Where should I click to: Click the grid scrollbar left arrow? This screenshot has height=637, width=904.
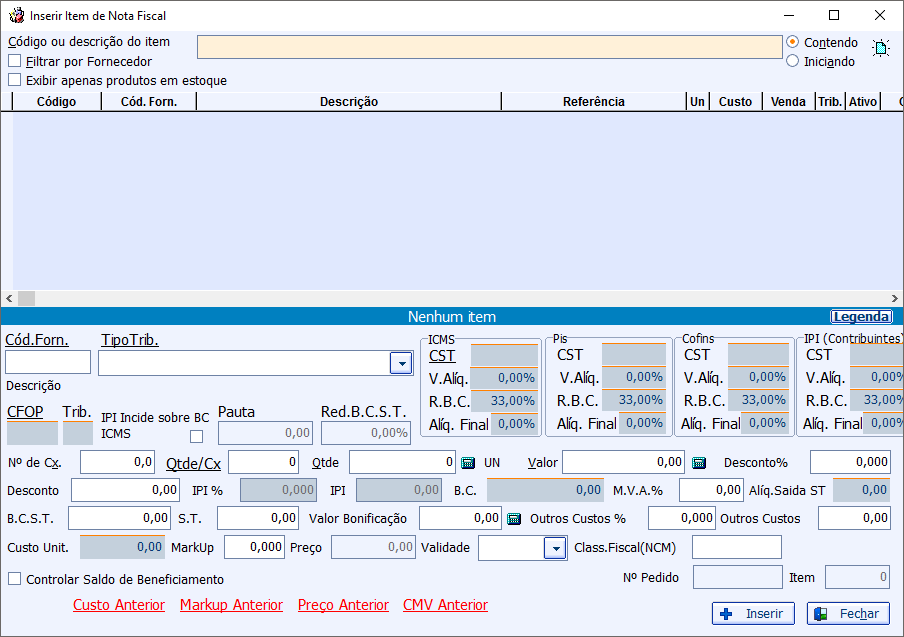coord(9,298)
